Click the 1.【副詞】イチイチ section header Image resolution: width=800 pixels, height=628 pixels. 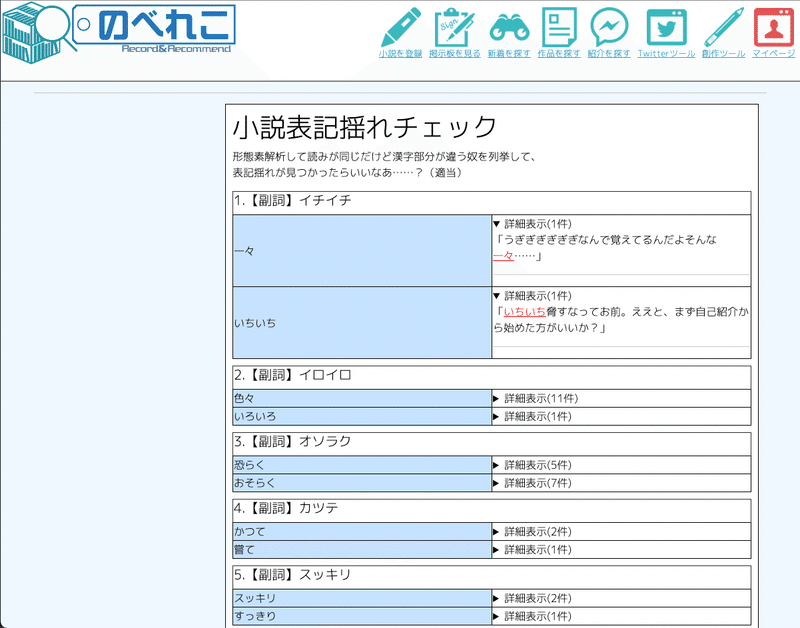point(492,203)
